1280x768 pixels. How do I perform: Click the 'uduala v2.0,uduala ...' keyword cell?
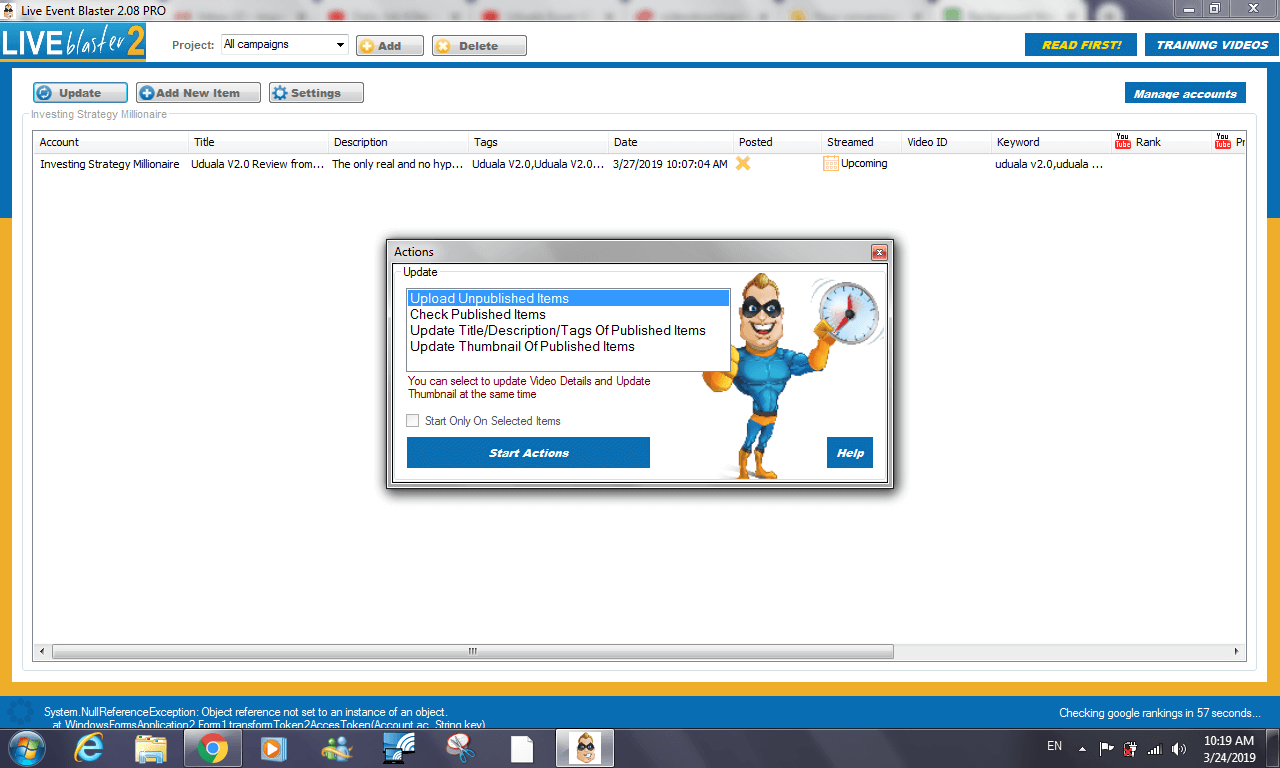coord(1049,164)
